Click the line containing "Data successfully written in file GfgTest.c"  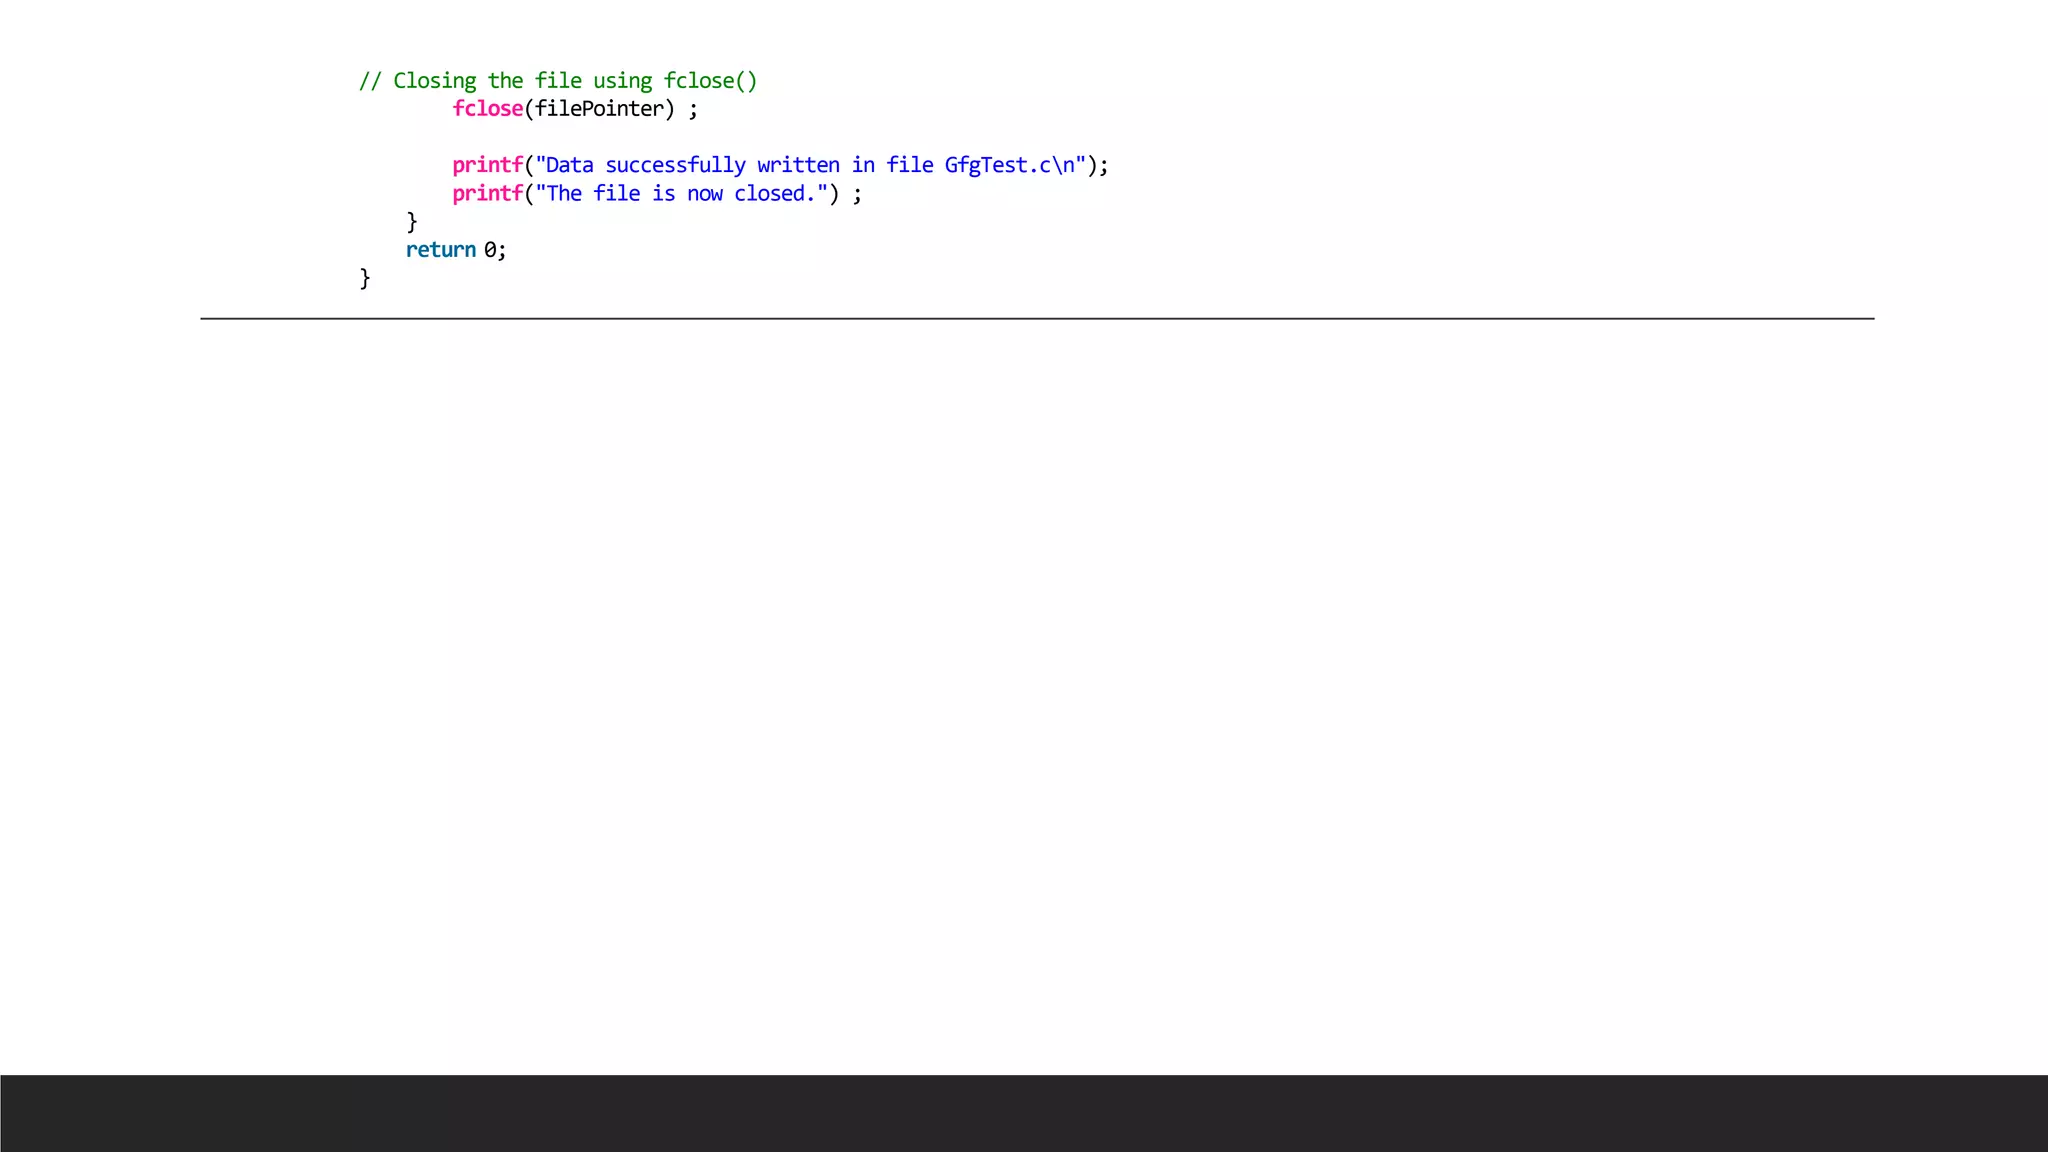781,165
